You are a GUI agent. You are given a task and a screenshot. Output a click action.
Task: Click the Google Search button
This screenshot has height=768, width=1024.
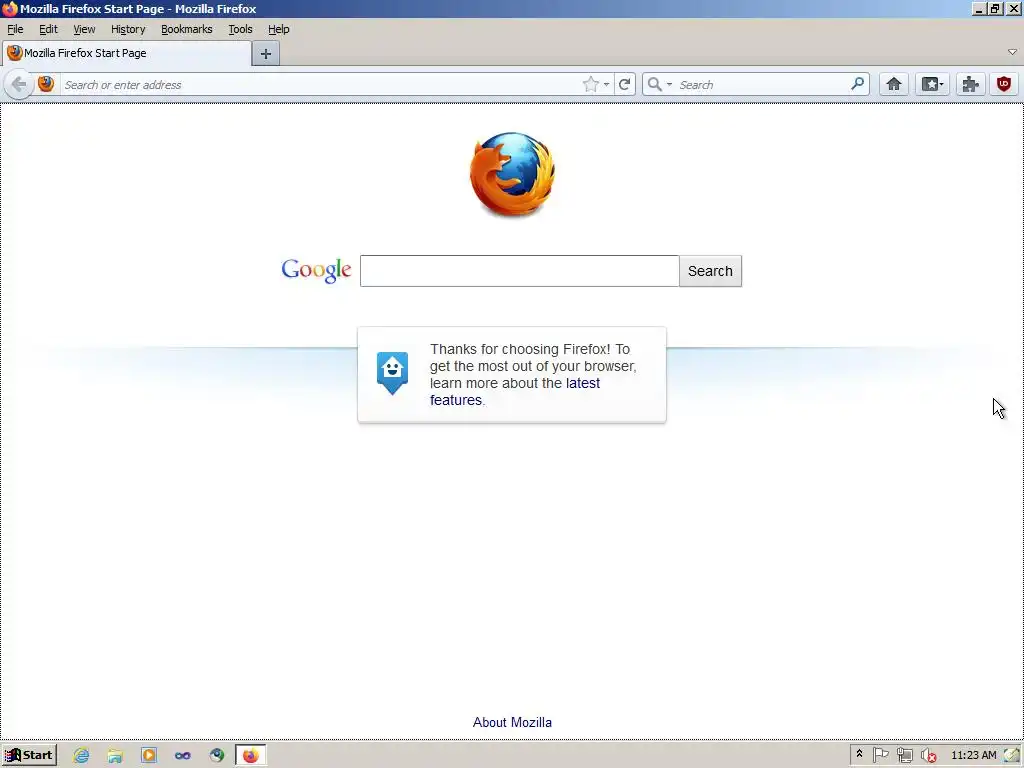tap(710, 271)
